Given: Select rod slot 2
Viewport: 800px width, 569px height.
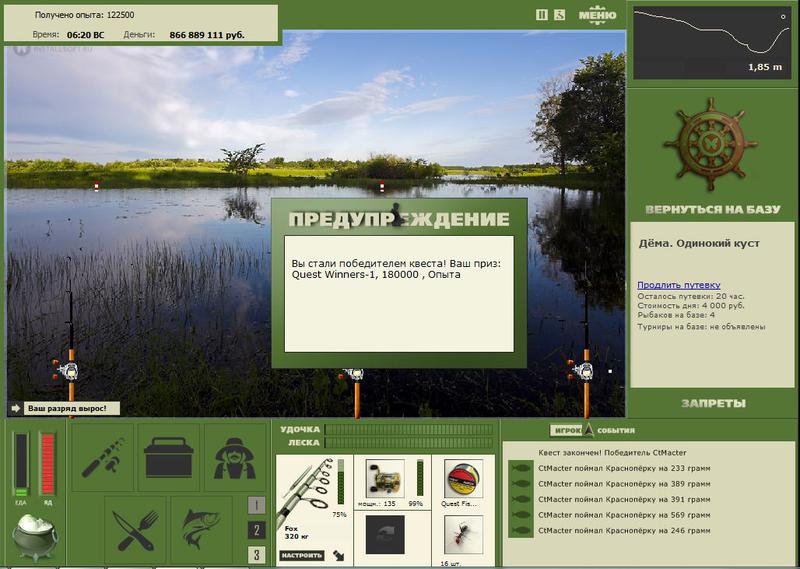Looking at the screenshot, I should tap(257, 530).
